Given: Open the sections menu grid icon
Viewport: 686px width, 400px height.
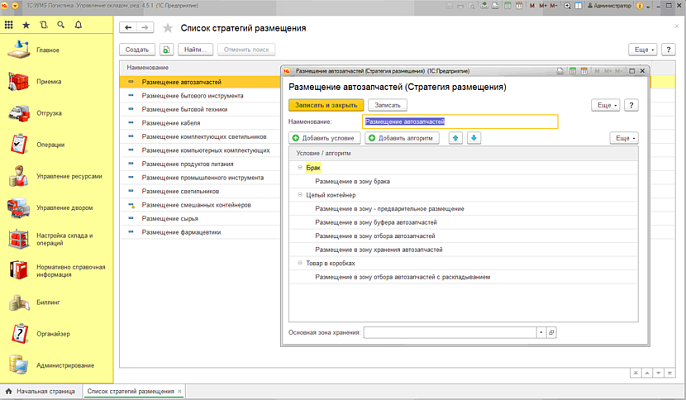Looking at the screenshot, I should (x=10, y=23).
